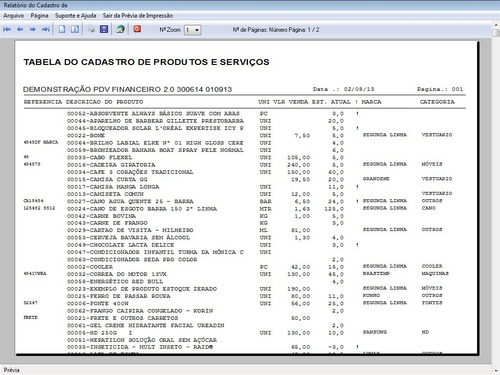Go to next page arrow icon
500x375 pixels.
pos(32,29)
